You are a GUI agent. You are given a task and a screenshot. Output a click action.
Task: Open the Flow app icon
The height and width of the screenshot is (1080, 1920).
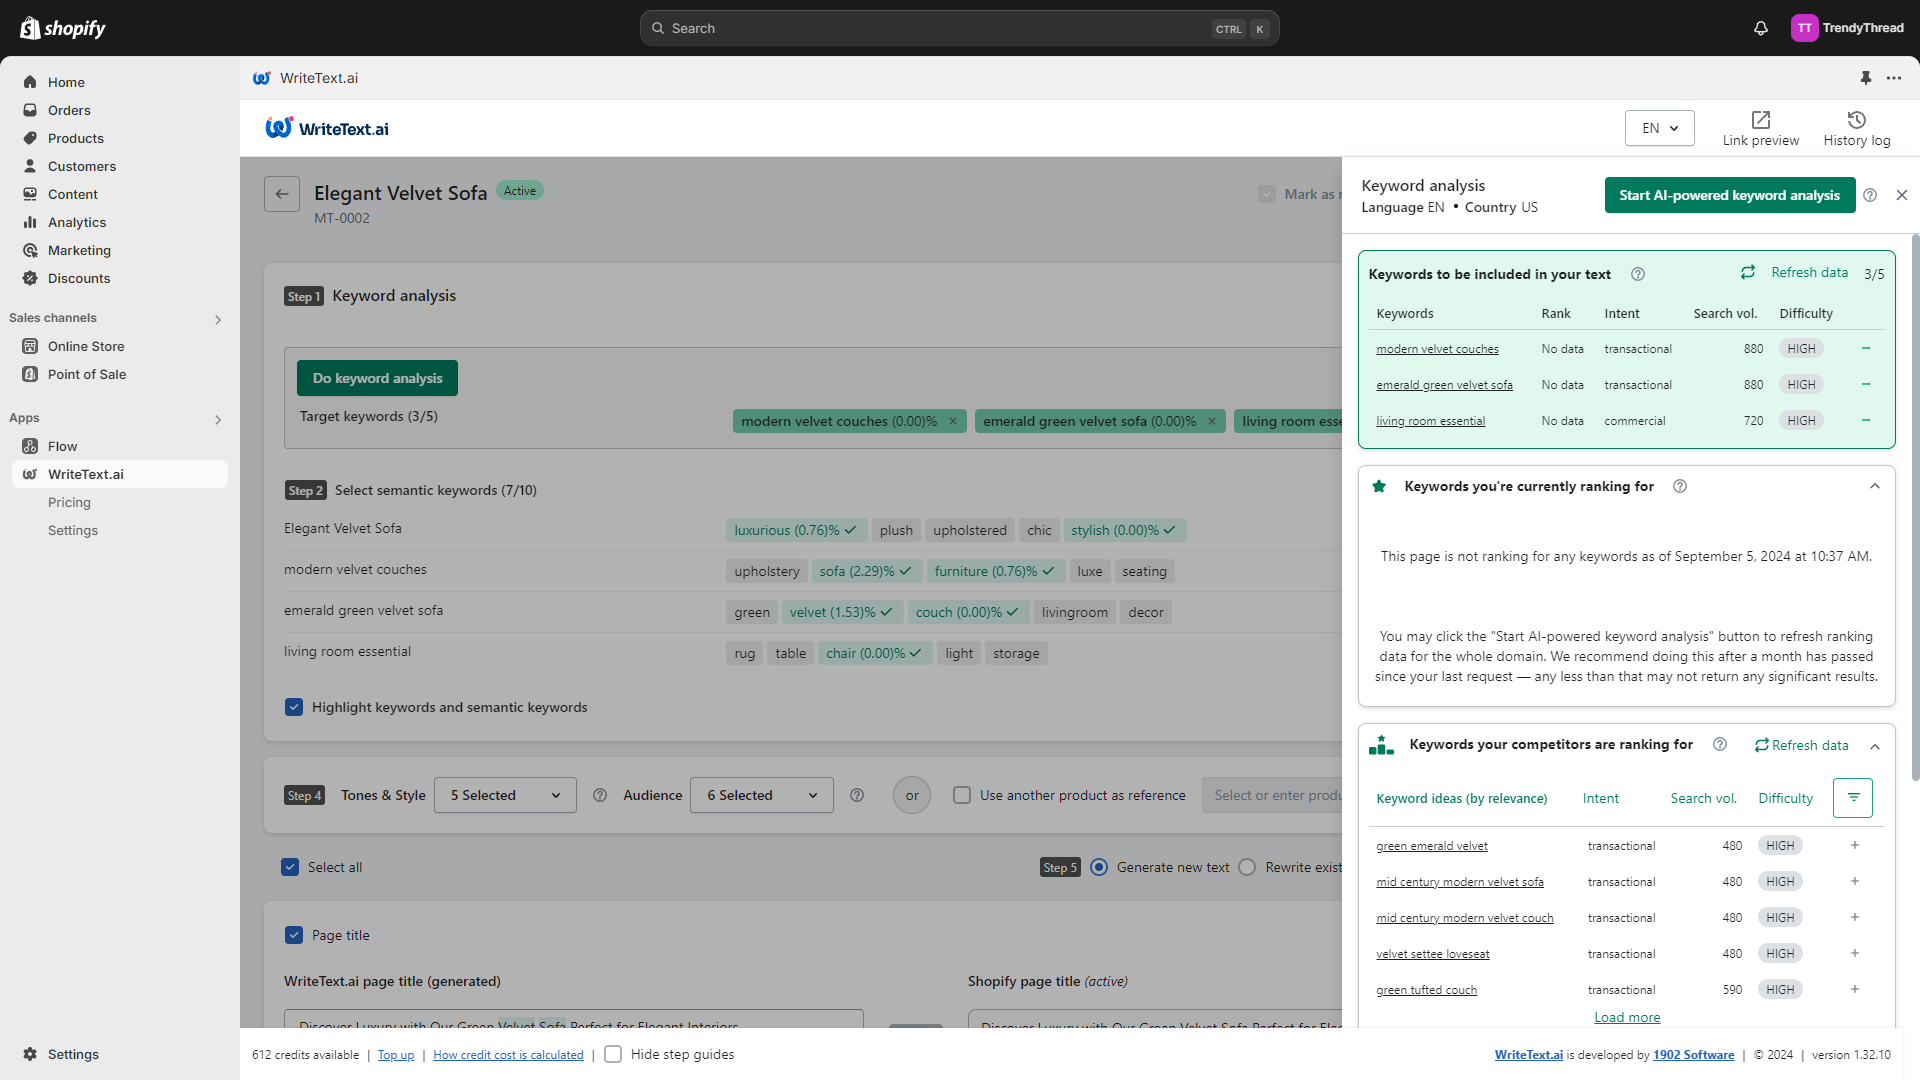[30, 446]
